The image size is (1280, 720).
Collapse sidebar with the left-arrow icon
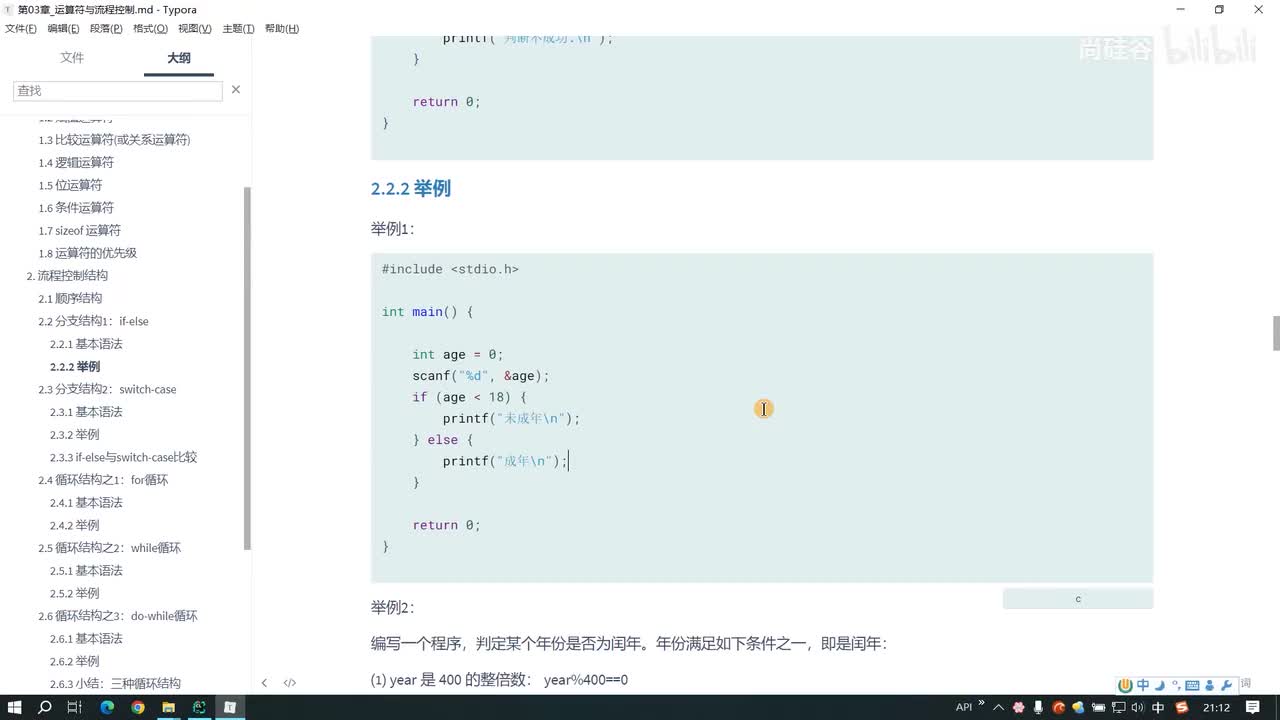click(264, 683)
